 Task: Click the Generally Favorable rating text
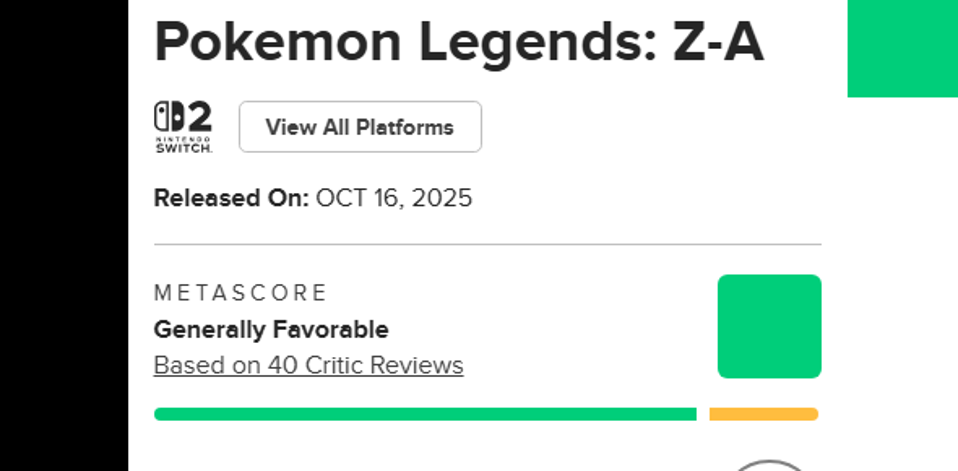click(x=270, y=329)
